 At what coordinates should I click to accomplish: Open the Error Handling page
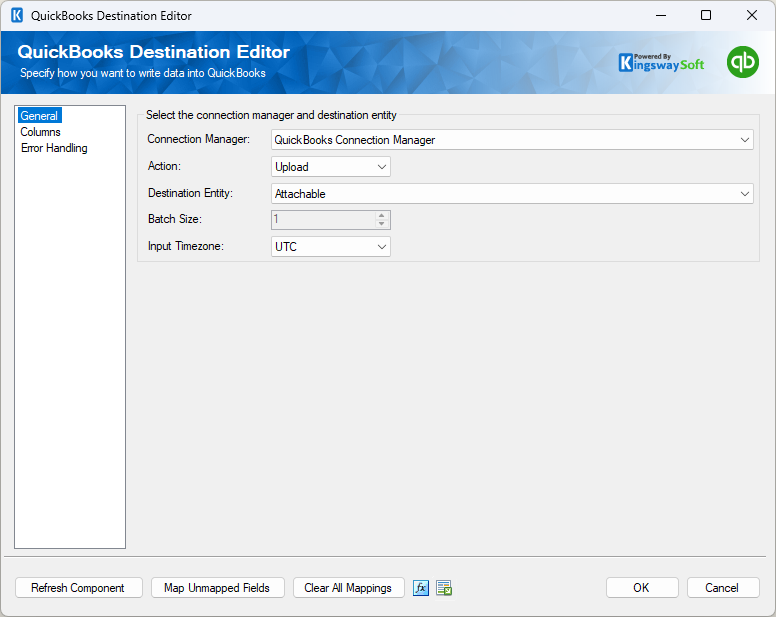click(x=54, y=148)
